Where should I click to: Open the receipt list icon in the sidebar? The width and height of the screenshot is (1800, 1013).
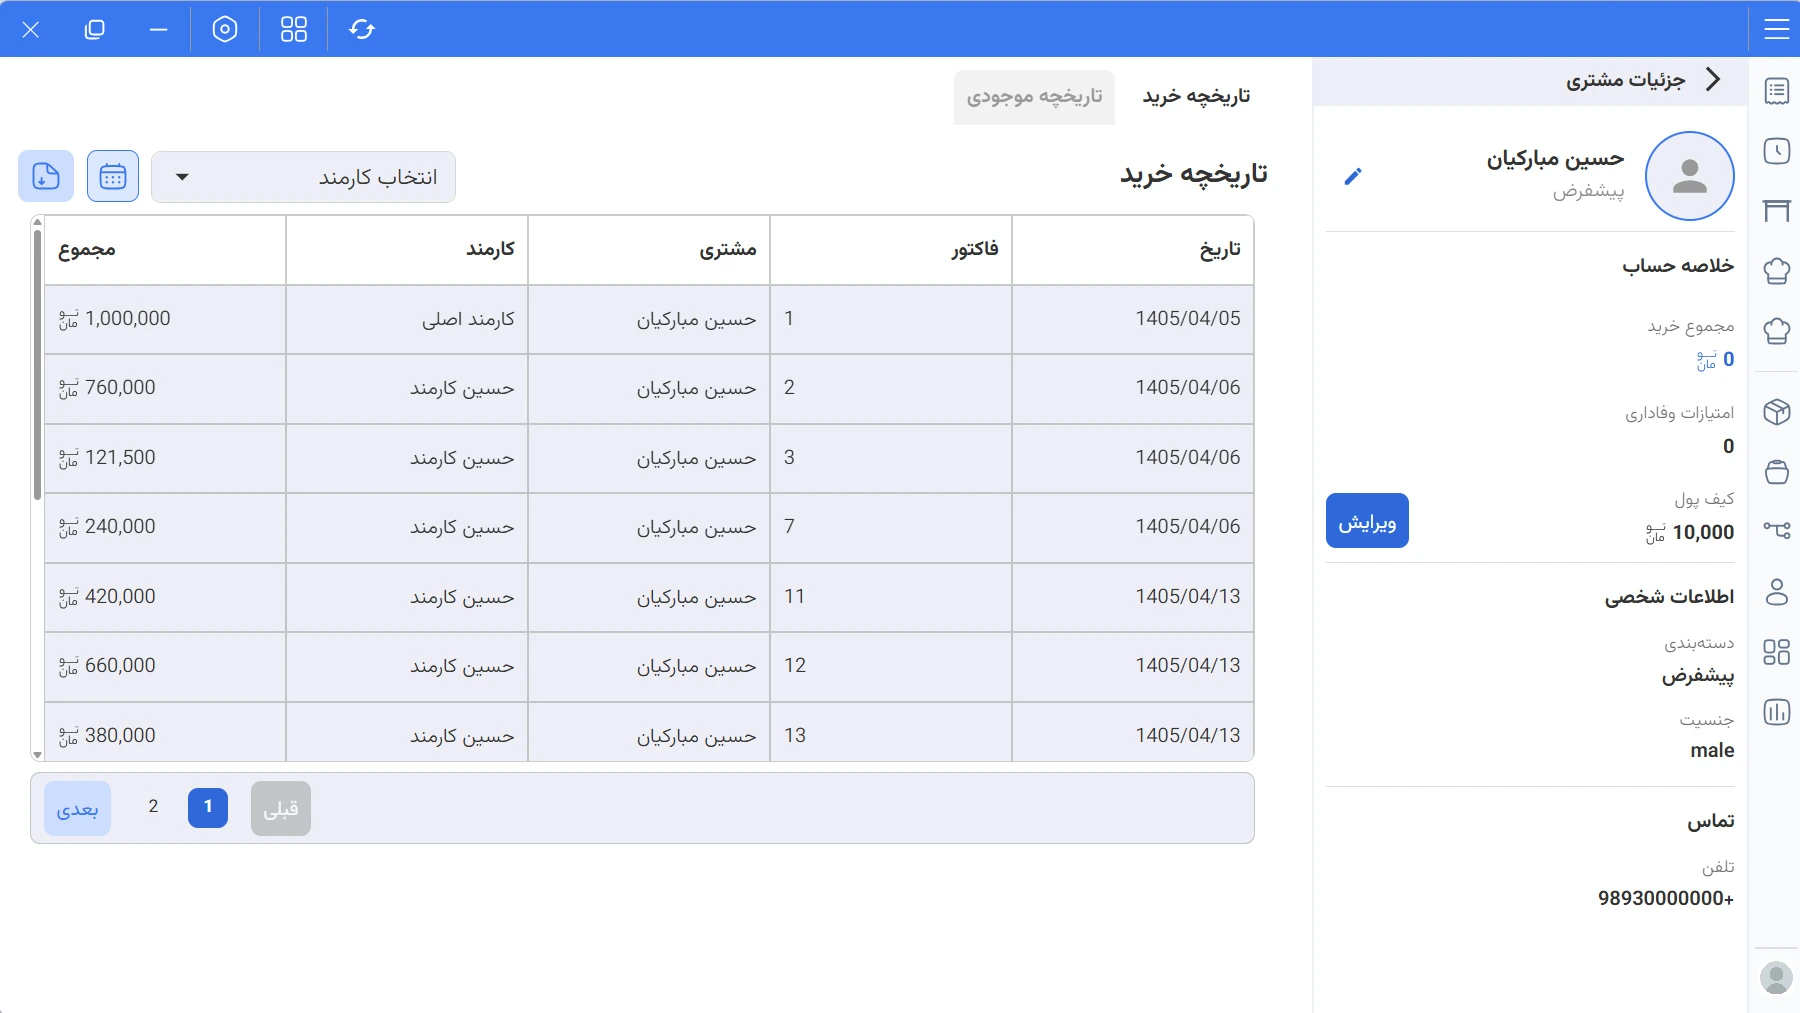click(1776, 91)
